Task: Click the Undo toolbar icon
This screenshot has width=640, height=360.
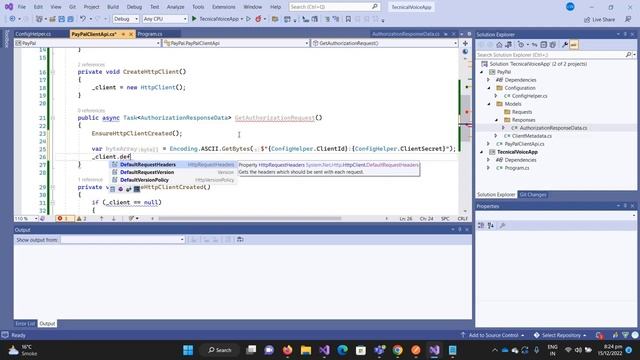Action: [83, 19]
